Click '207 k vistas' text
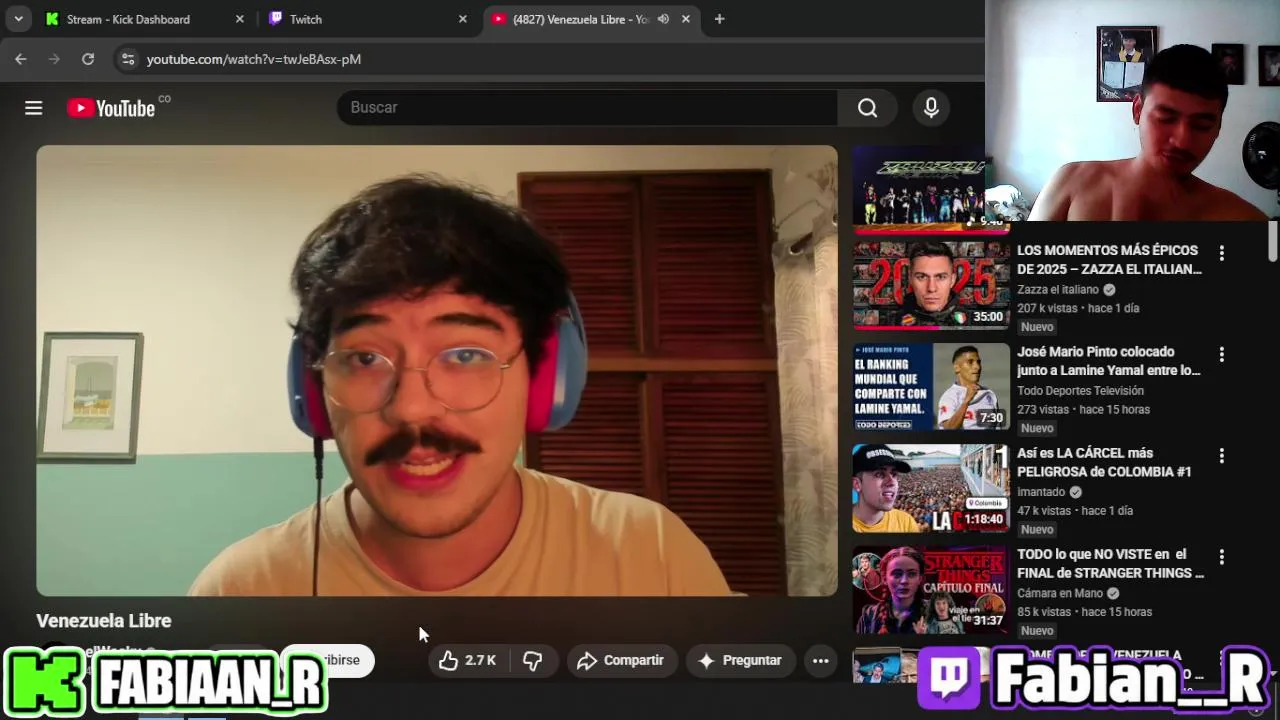The width and height of the screenshot is (1280, 720). 1045,308
